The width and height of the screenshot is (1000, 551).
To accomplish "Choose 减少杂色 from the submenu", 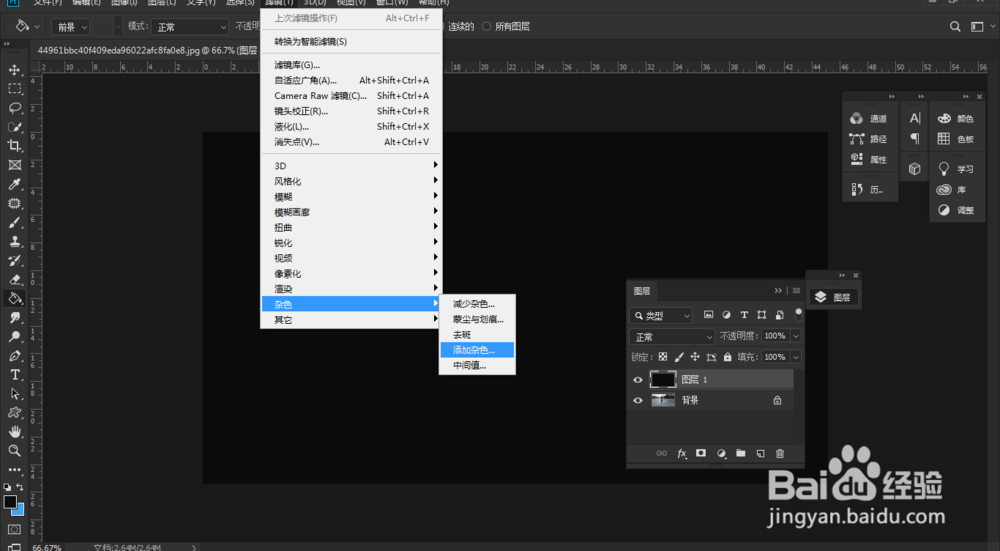I will [x=477, y=304].
